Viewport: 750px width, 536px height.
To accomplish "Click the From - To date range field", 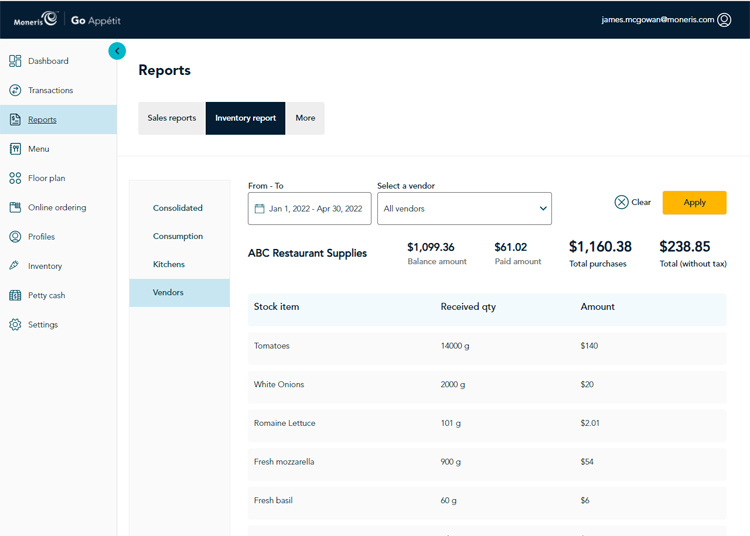I will pyautogui.click(x=309, y=208).
